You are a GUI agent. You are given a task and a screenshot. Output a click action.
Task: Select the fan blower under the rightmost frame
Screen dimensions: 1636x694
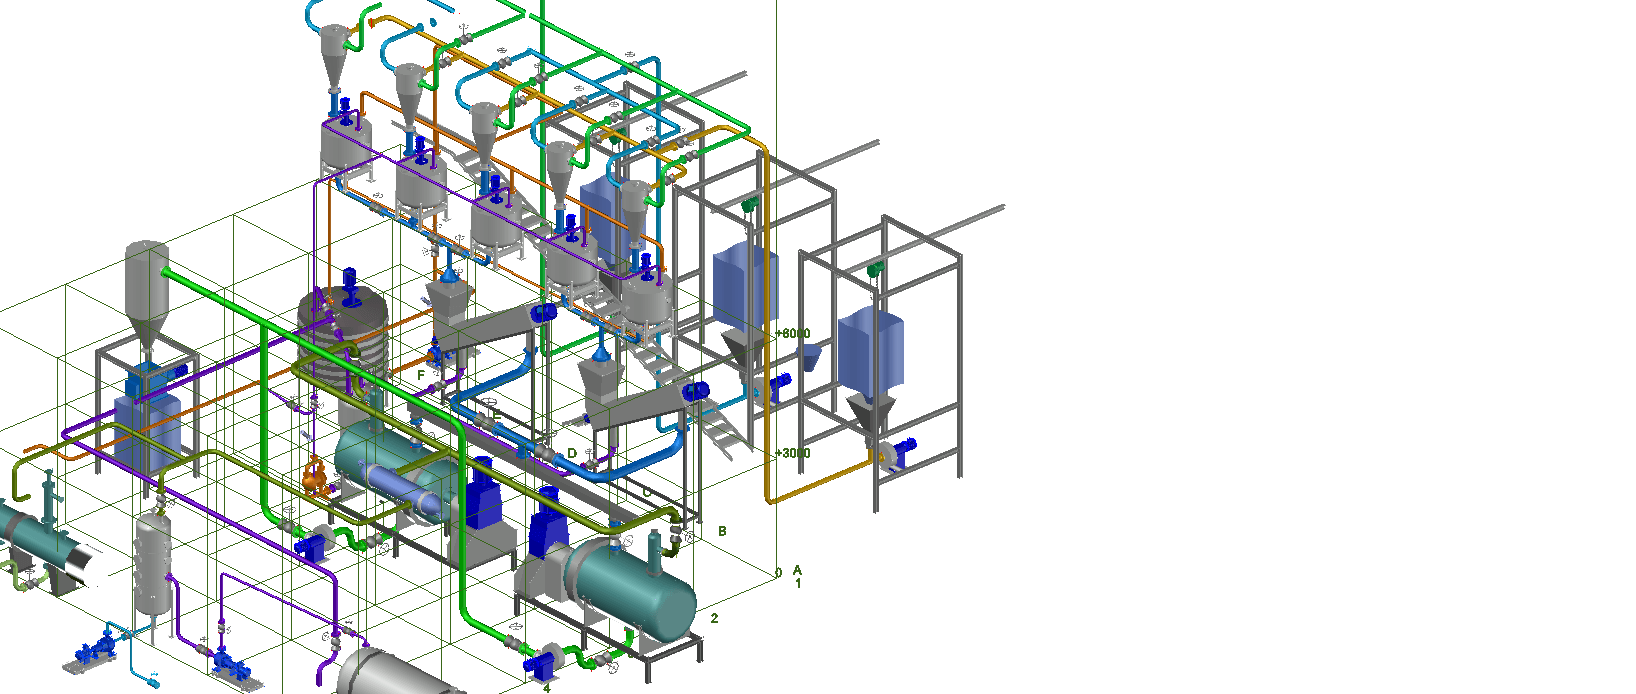pyautogui.click(x=897, y=453)
